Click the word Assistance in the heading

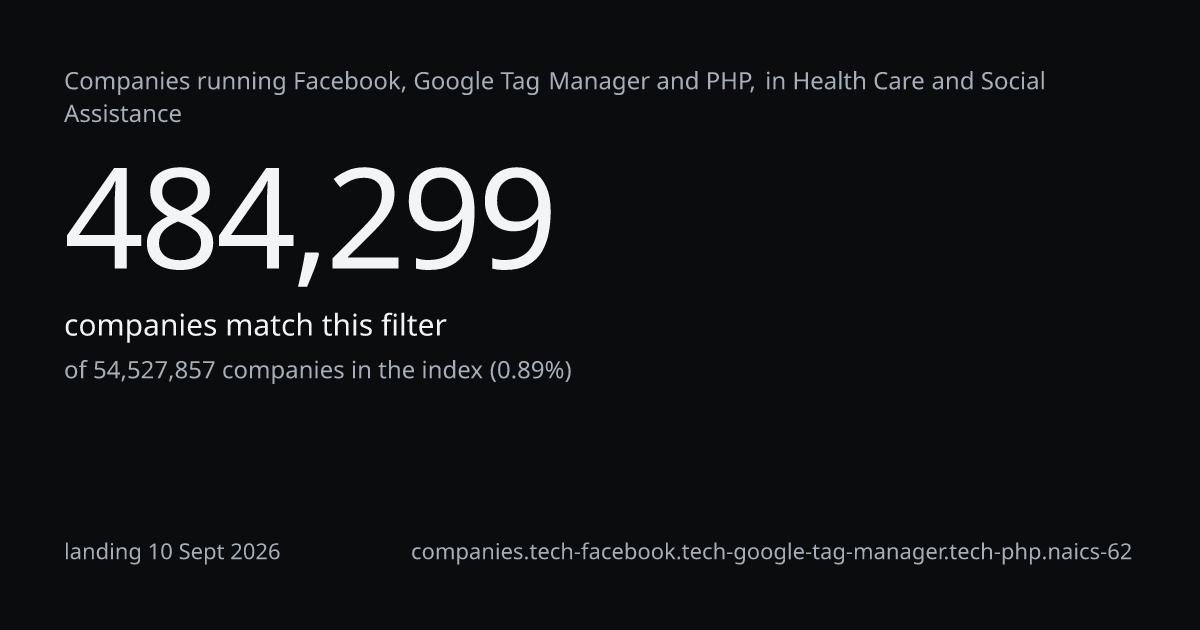pyautogui.click(x=123, y=114)
